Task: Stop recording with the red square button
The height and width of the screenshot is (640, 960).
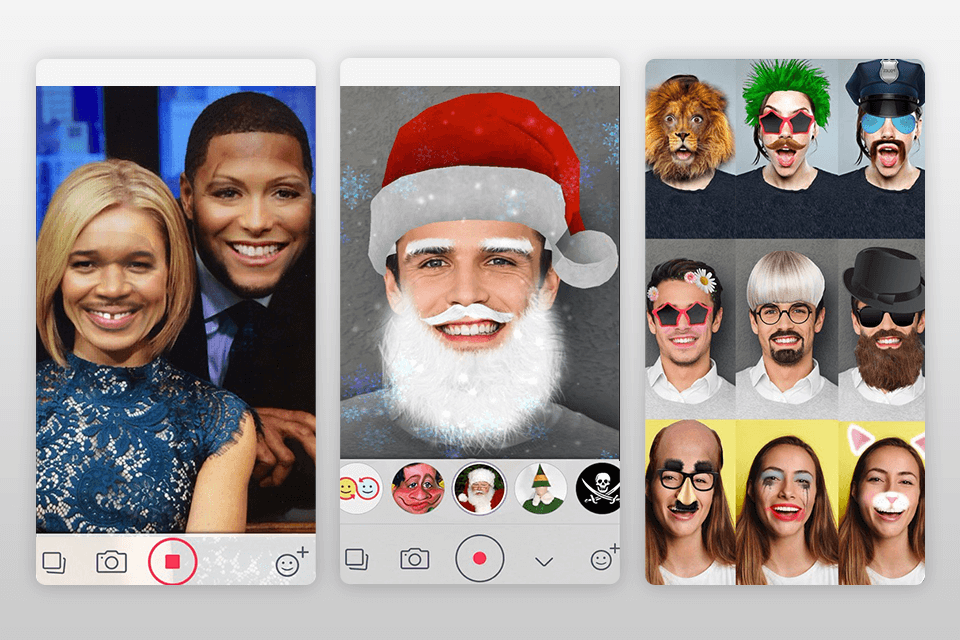Action: tap(172, 561)
